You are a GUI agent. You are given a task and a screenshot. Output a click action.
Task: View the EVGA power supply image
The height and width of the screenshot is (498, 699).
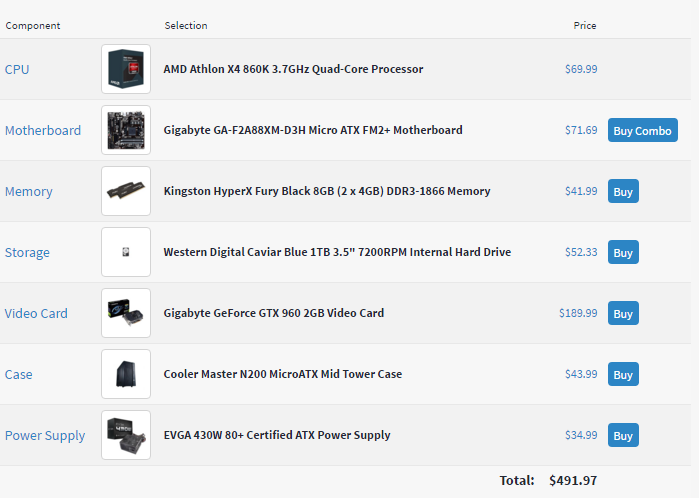(126, 435)
